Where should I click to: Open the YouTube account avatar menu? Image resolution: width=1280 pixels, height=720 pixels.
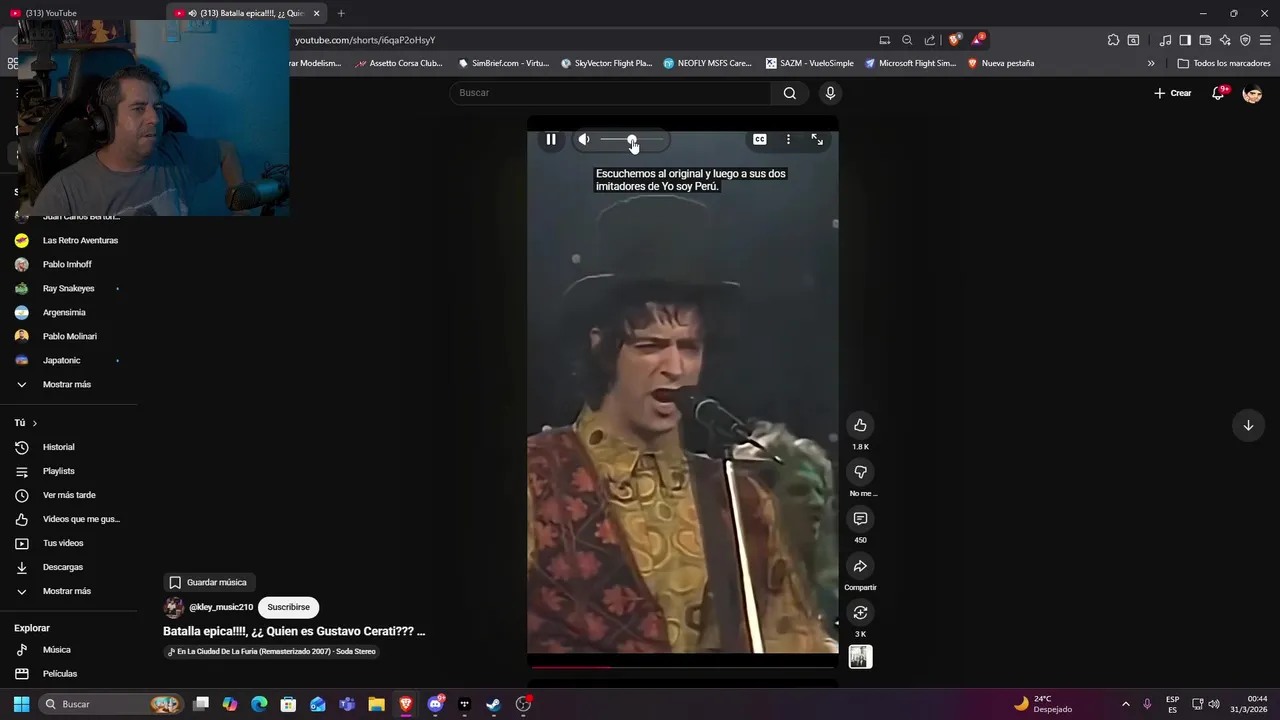coord(1252,93)
